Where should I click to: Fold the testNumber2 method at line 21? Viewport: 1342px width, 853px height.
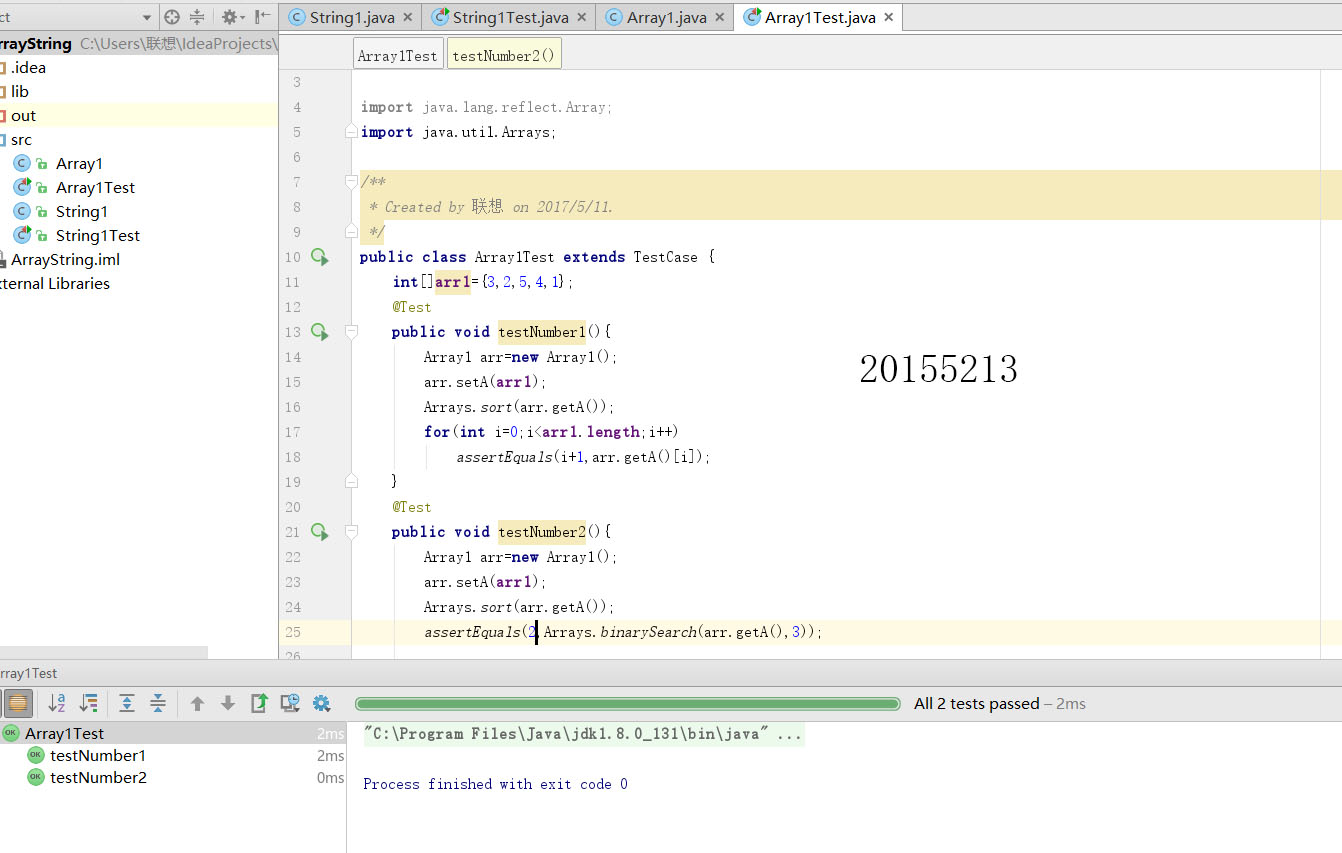point(351,531)
